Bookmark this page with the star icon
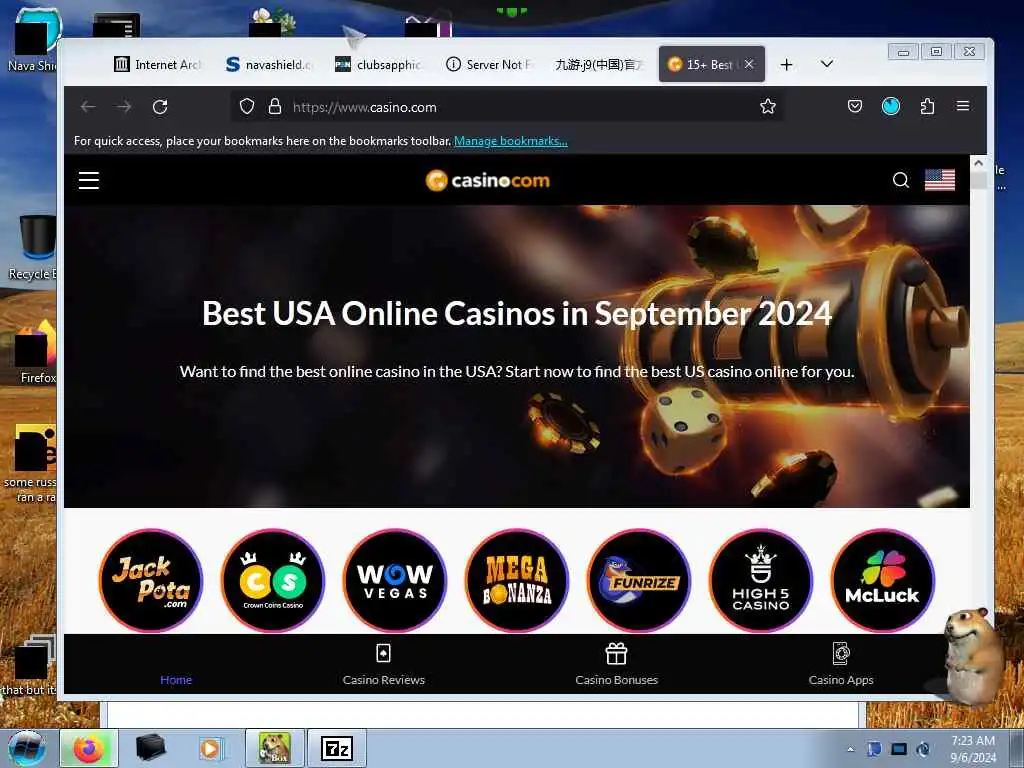The image size is (1024, 768). [767, 106]
